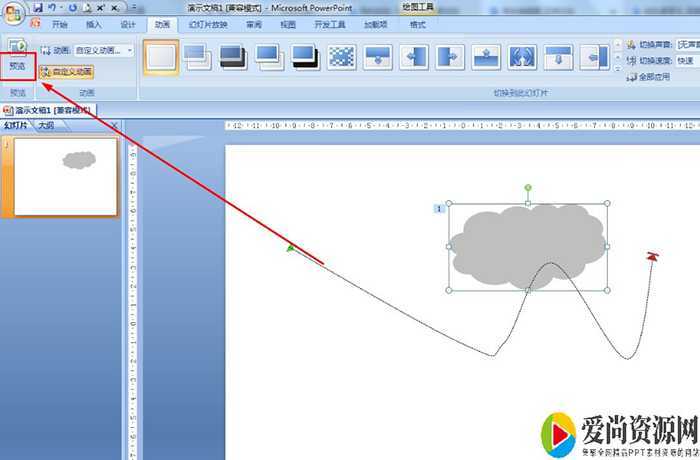Choose the dissolve checkerboard transition effect

click(x=342, y=58)
